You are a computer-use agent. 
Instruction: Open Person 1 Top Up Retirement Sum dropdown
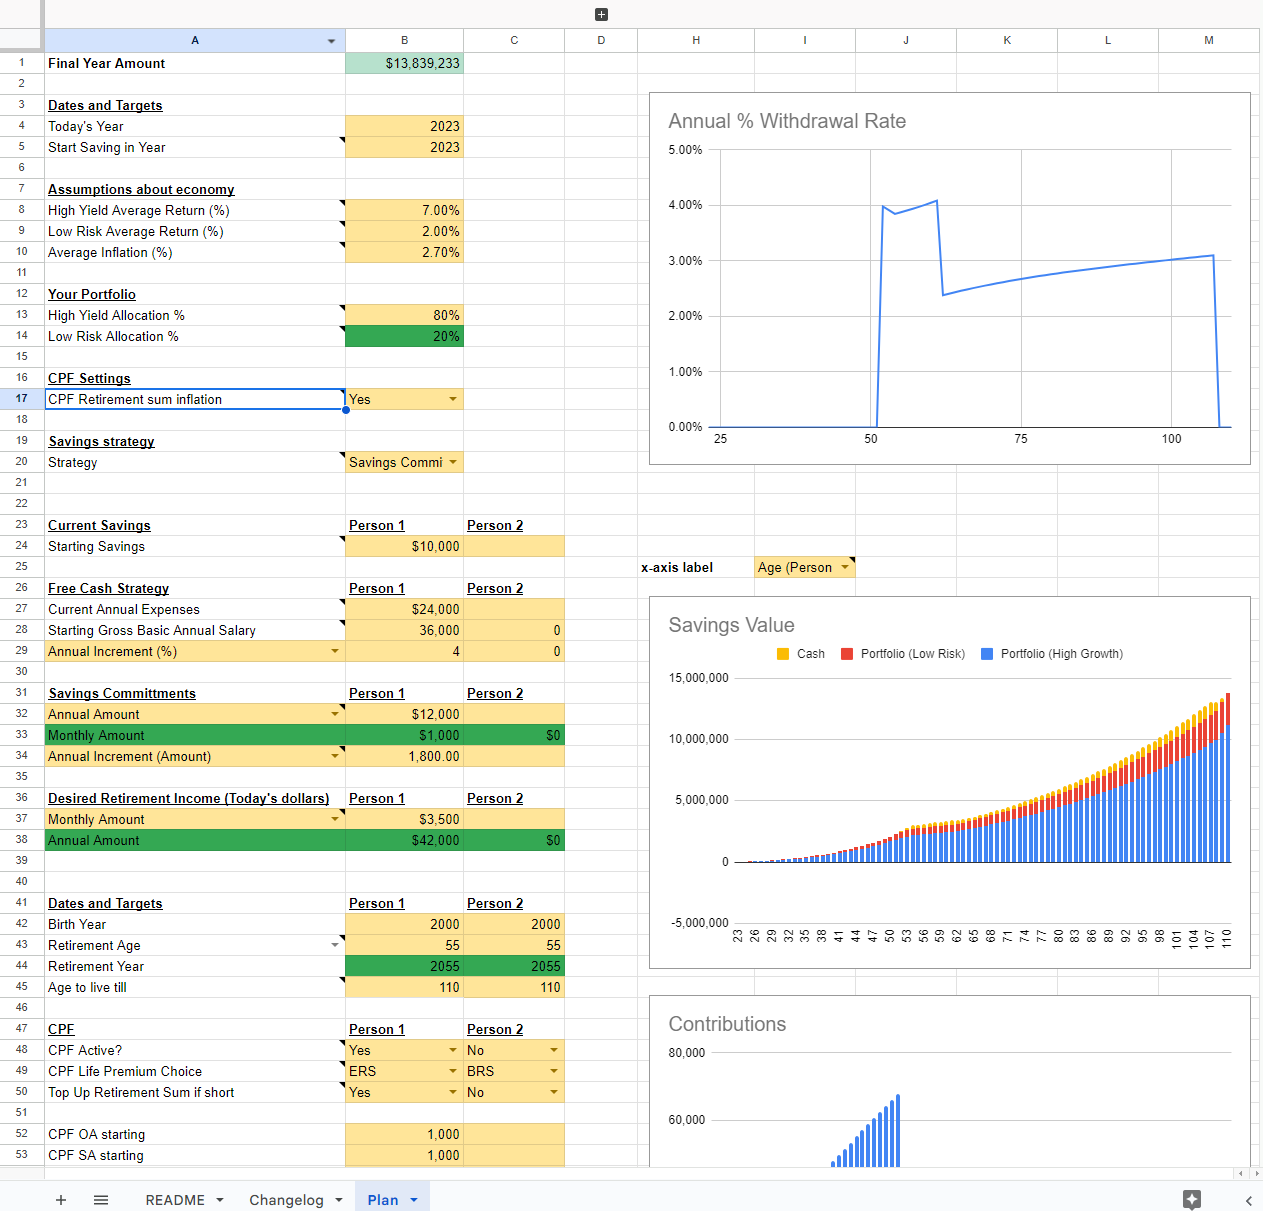tap(453, 1092)
